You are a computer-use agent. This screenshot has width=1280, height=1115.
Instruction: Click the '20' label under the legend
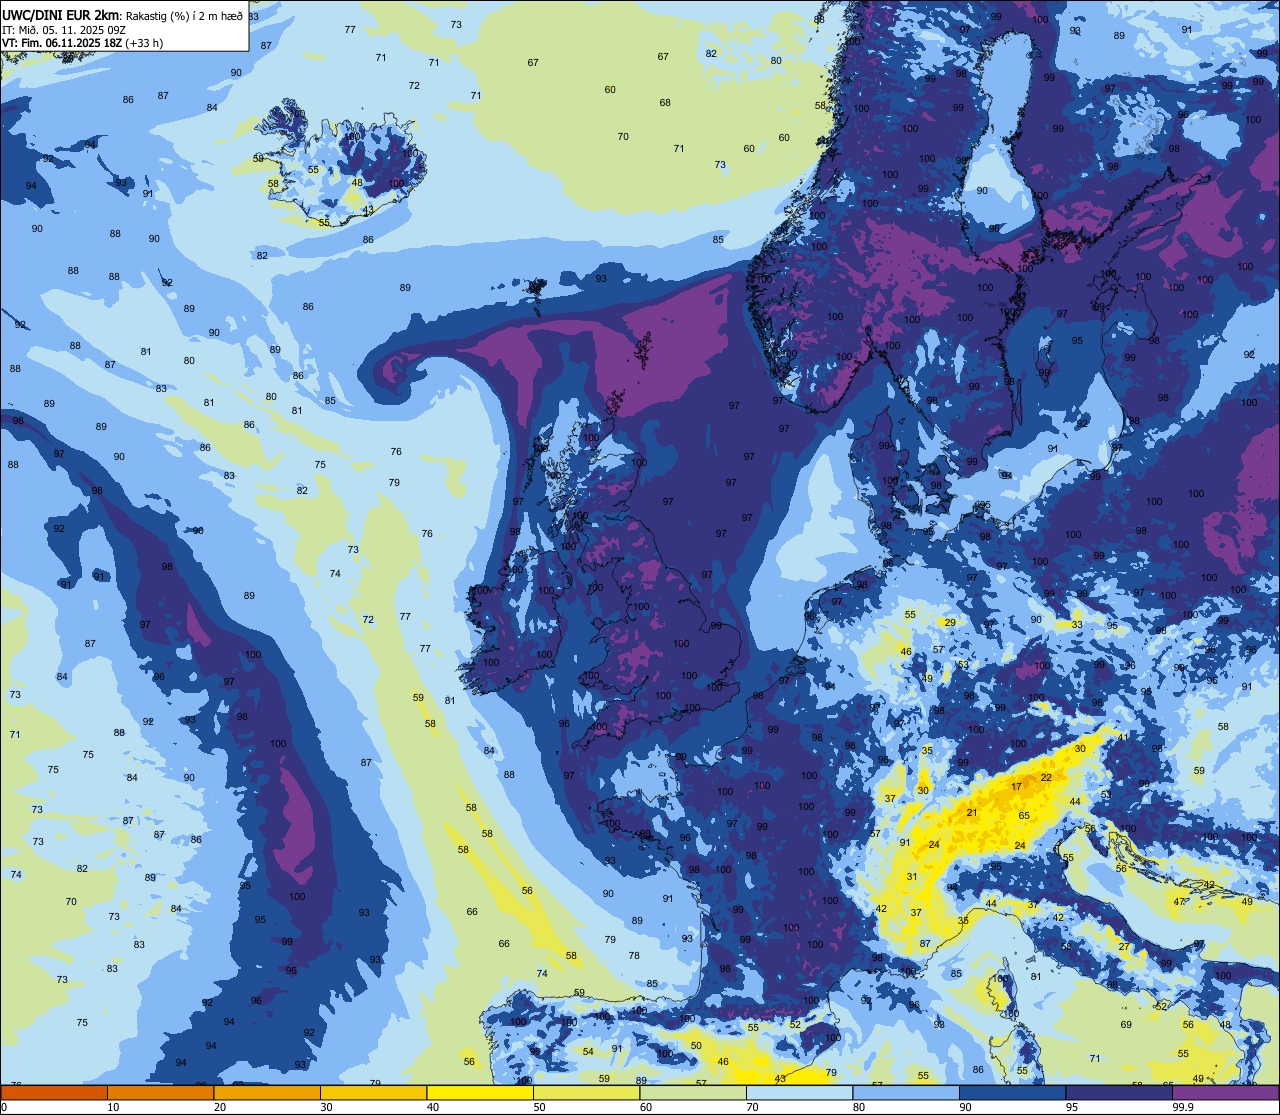[x=220, y=1107]
